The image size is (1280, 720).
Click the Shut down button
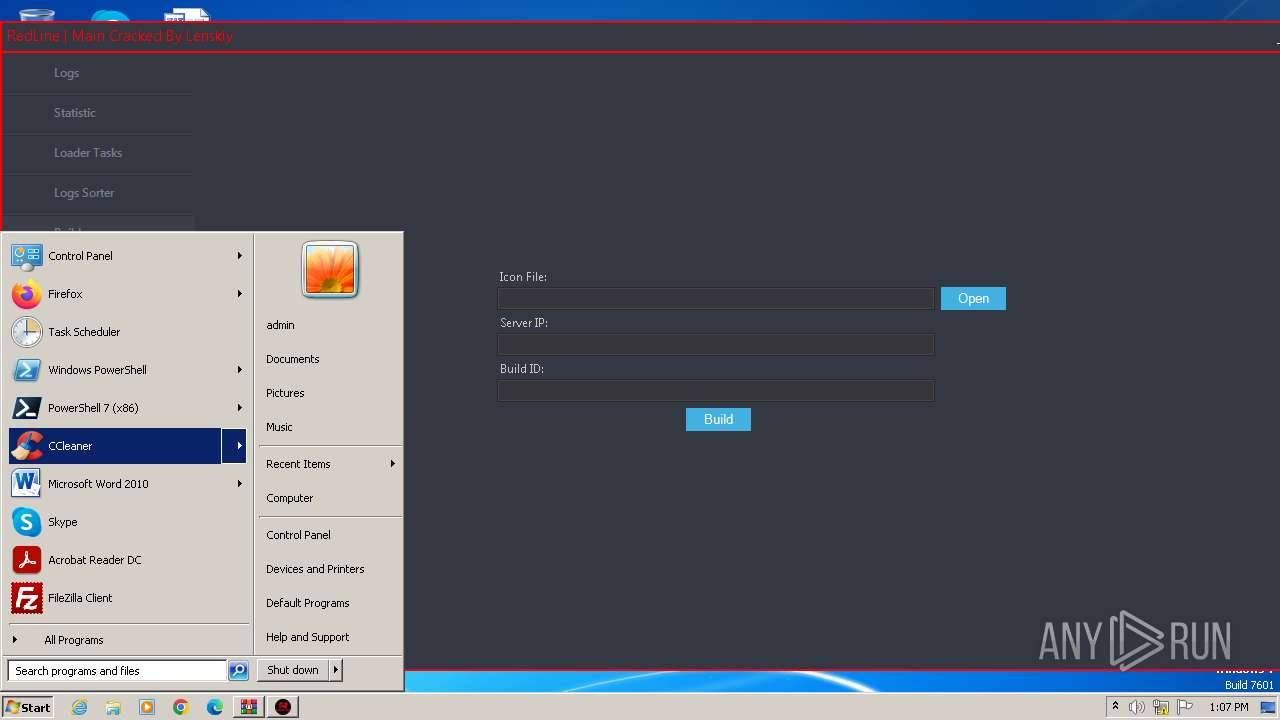[293, 670]
